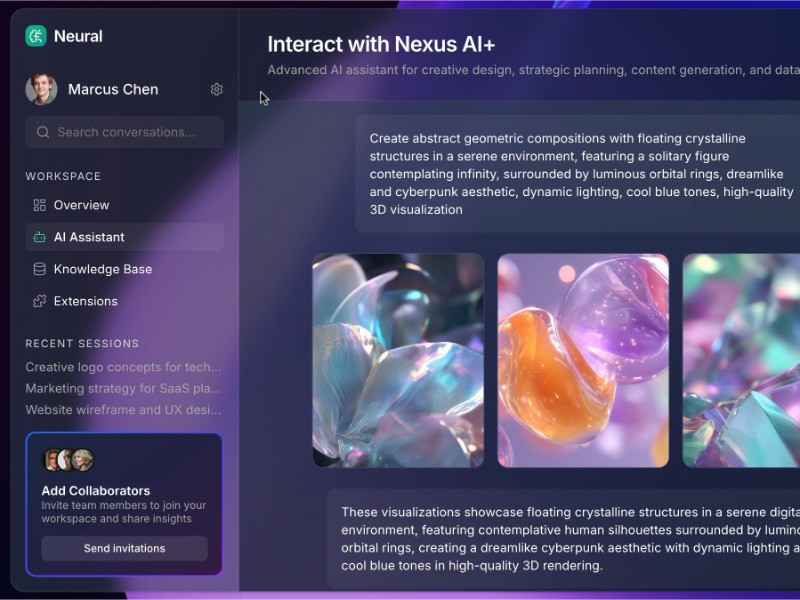Click the Knowledge Base database icon
Viewport: 800px width, 600px height.
pyautogui.click(x=39, y=269)
